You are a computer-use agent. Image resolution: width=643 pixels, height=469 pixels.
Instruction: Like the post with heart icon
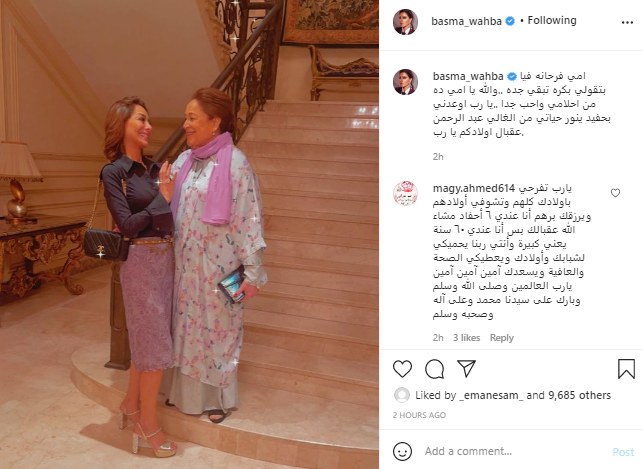[x=402, y=369]
